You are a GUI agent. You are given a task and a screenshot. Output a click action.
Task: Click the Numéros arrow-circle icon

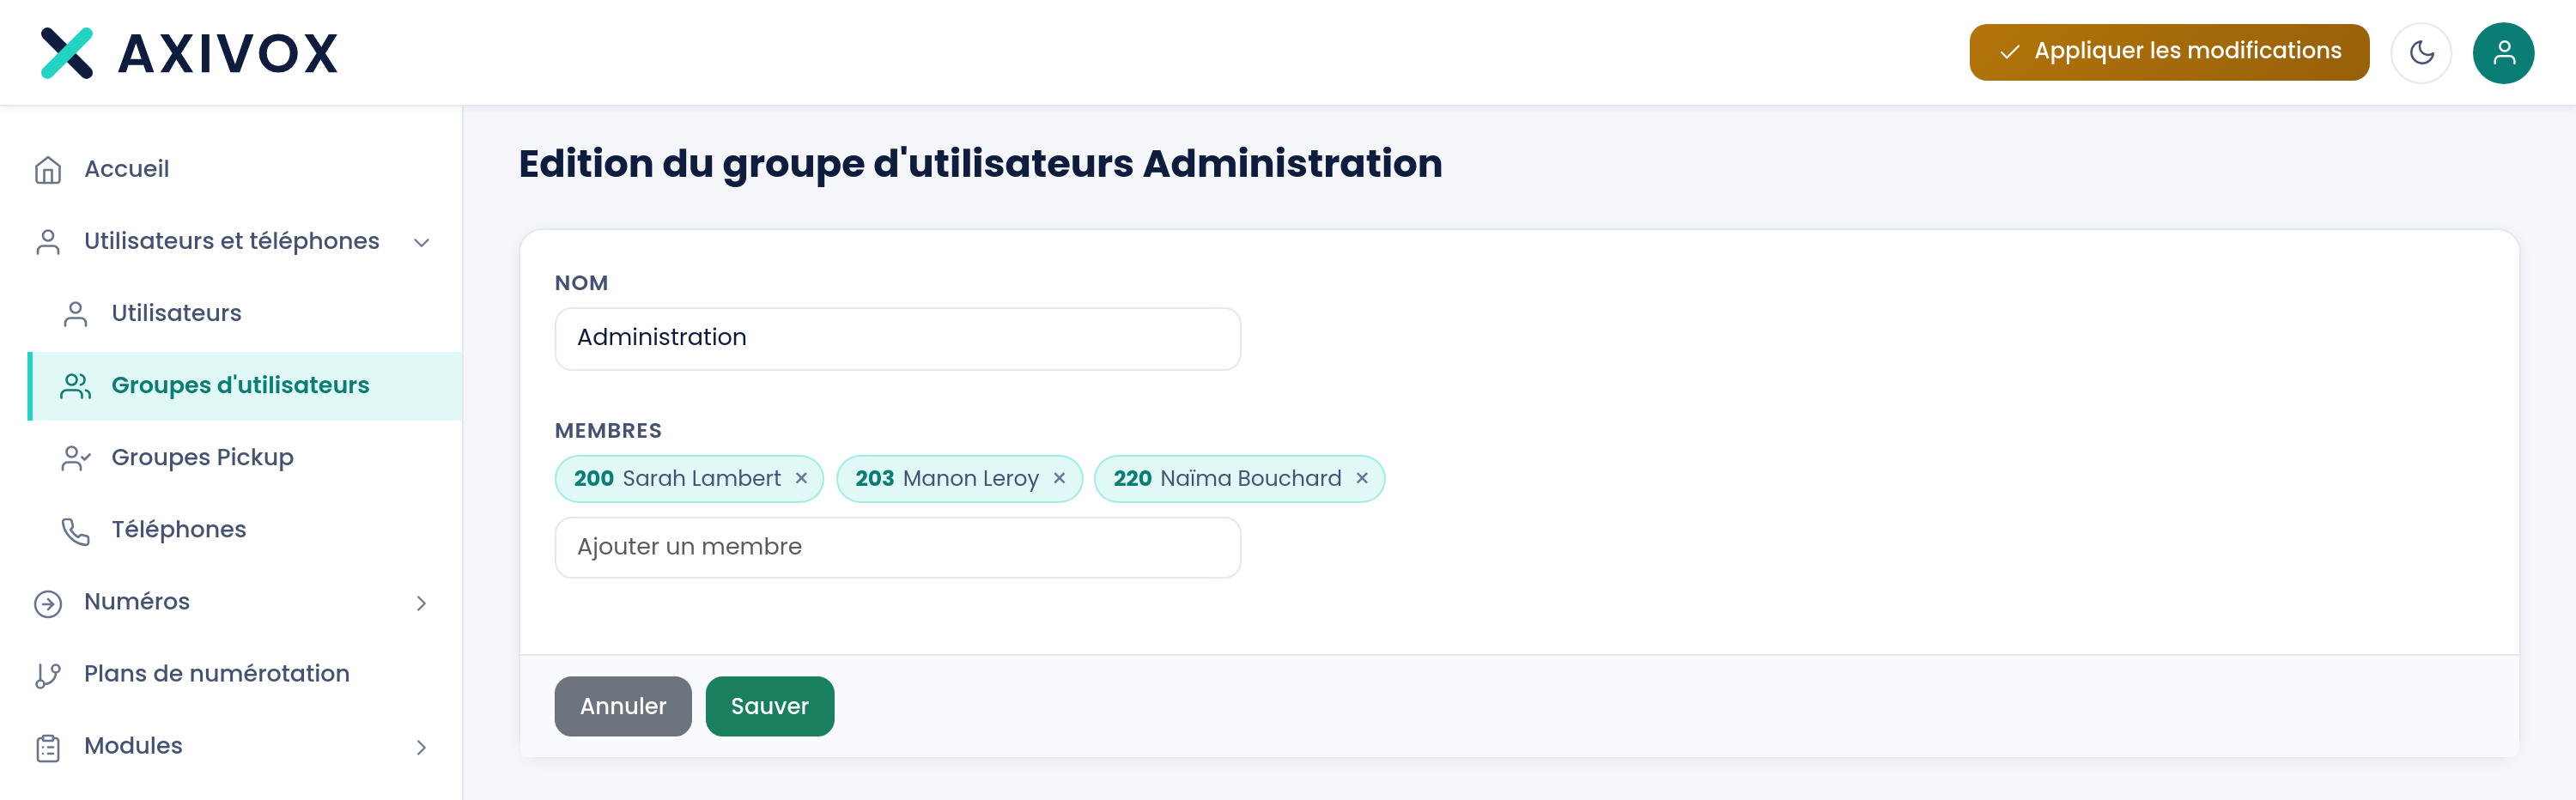(48, 603)
